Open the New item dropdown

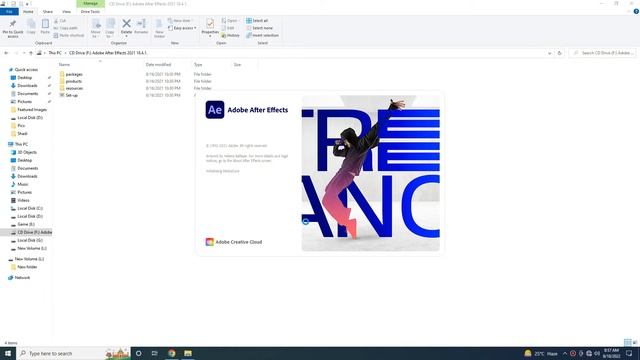click(180, 21)
